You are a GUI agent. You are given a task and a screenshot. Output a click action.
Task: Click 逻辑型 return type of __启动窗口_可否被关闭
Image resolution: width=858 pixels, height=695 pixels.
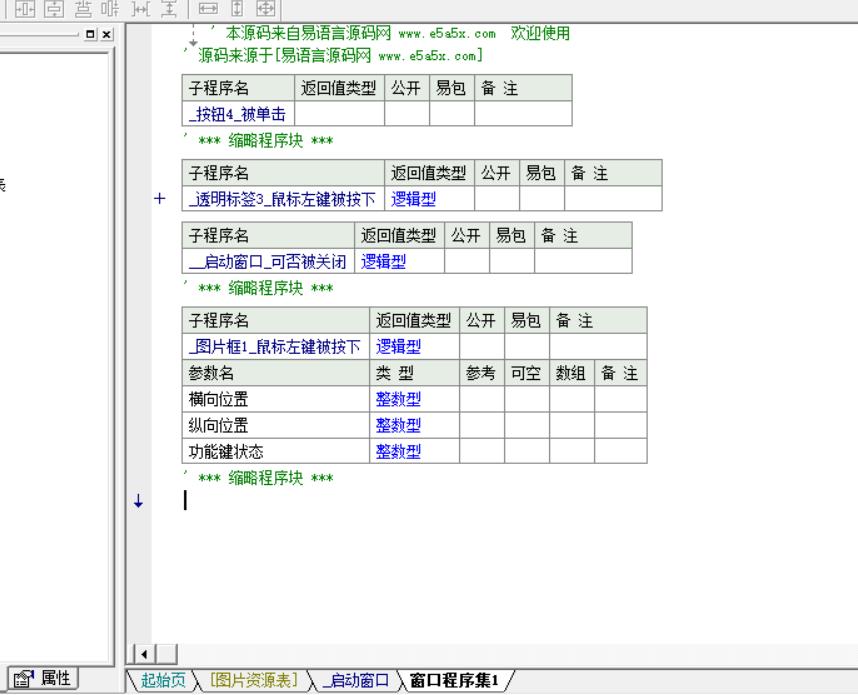coord(384,262)
